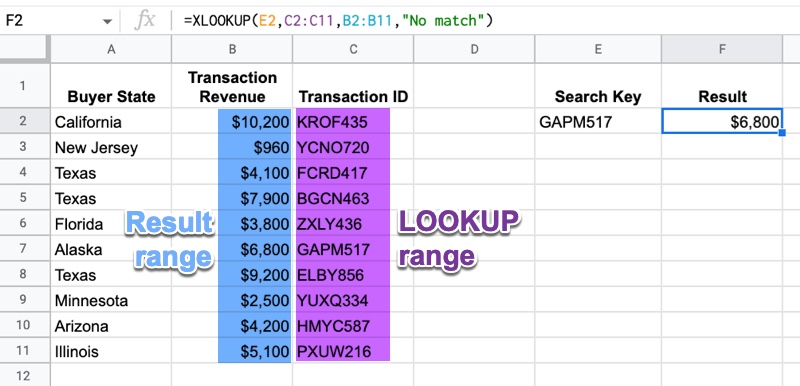Click the select-all corner box
800x386 pixels.
[25, 49]
